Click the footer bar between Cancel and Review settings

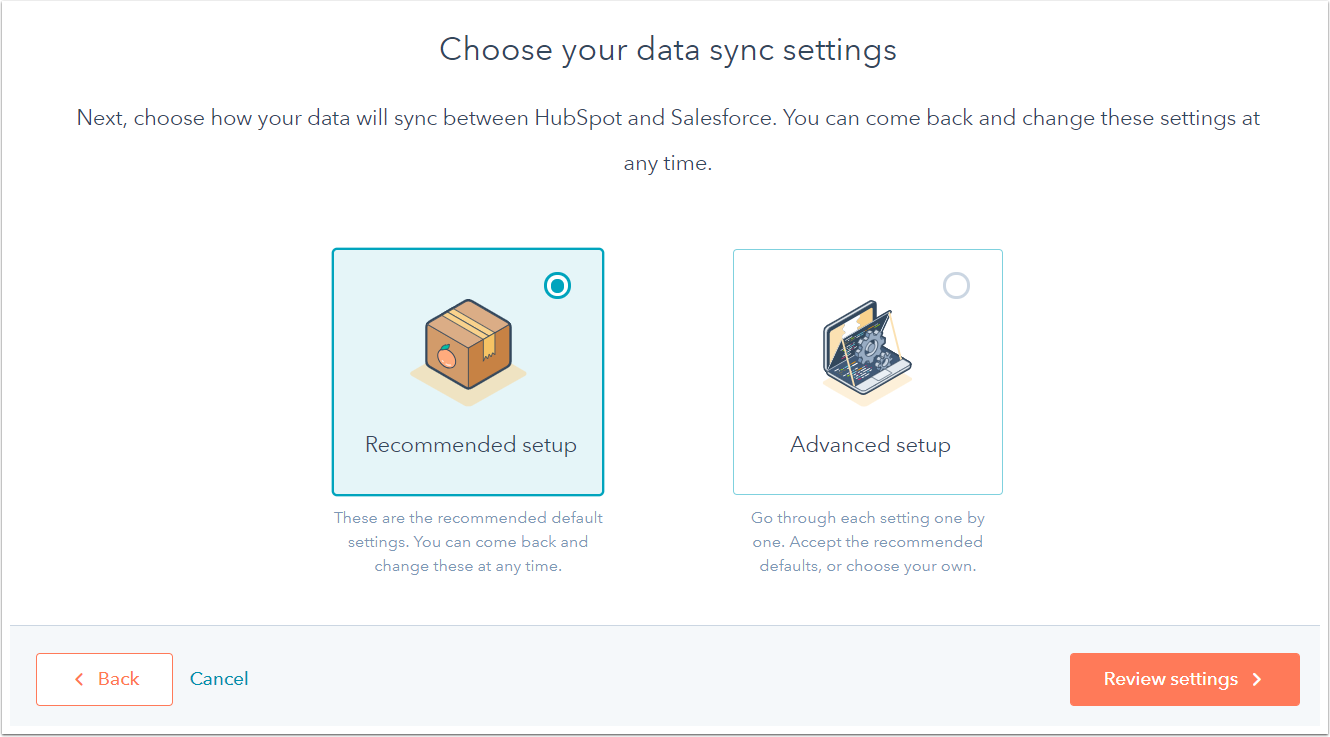(650, 680)
